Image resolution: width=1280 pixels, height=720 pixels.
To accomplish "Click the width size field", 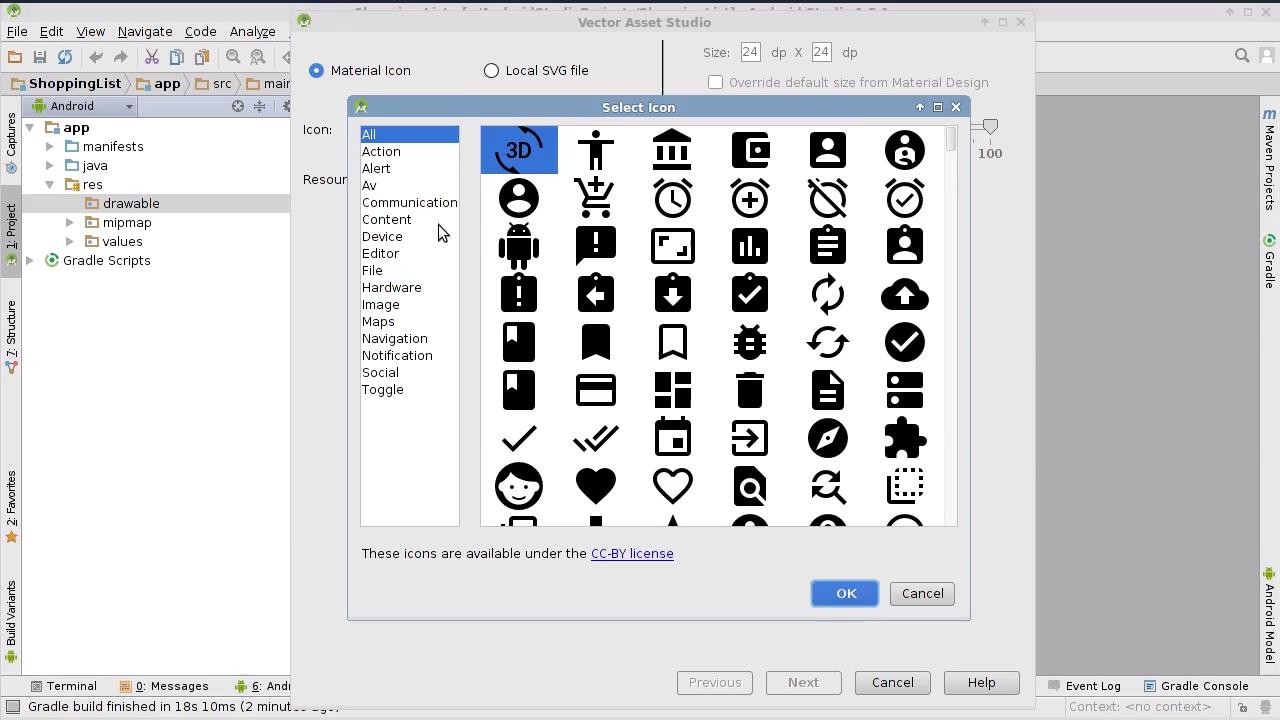I will point(750,52).
